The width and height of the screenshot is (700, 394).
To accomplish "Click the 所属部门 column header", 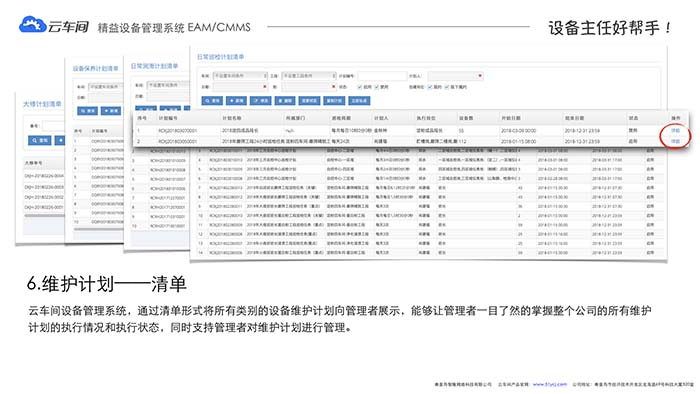I will [296, 118].
